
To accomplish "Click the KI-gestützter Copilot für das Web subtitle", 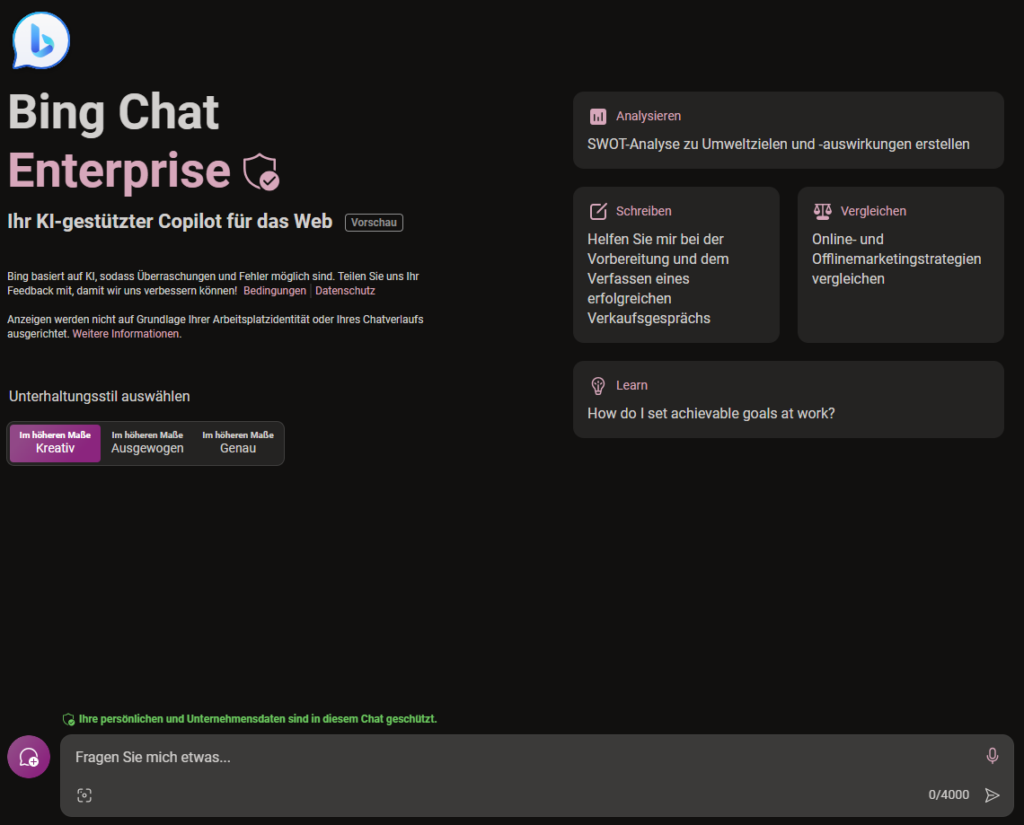I will [170, 221].
